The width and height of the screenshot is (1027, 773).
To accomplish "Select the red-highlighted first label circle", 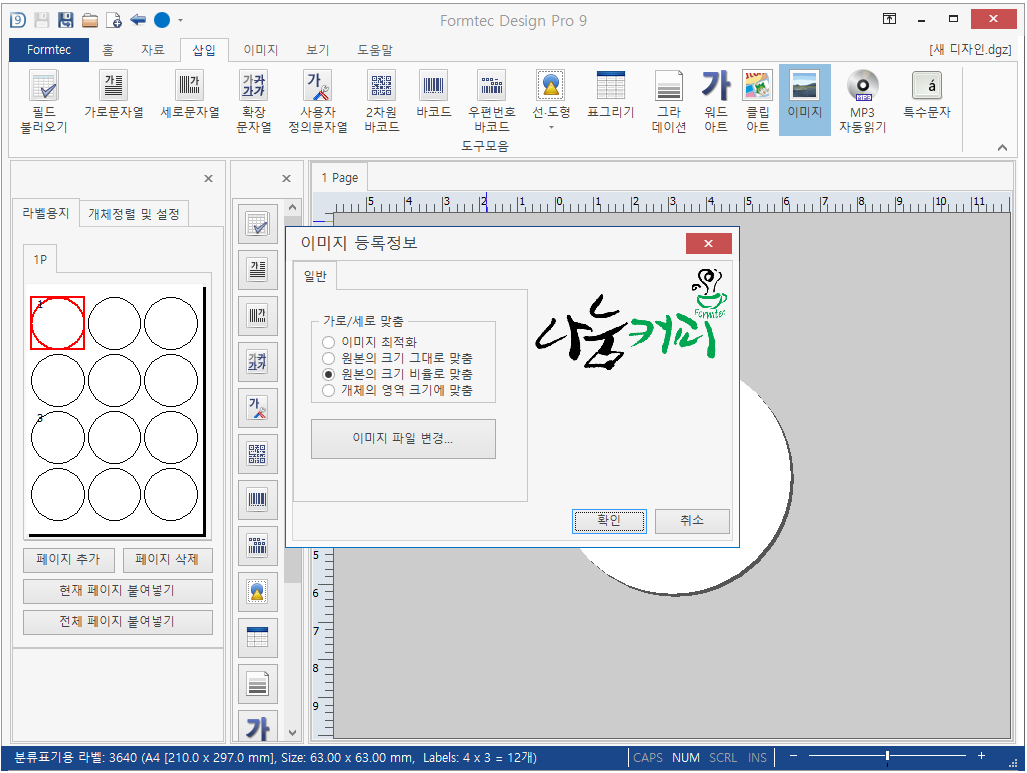I will (x=58, y=323).
